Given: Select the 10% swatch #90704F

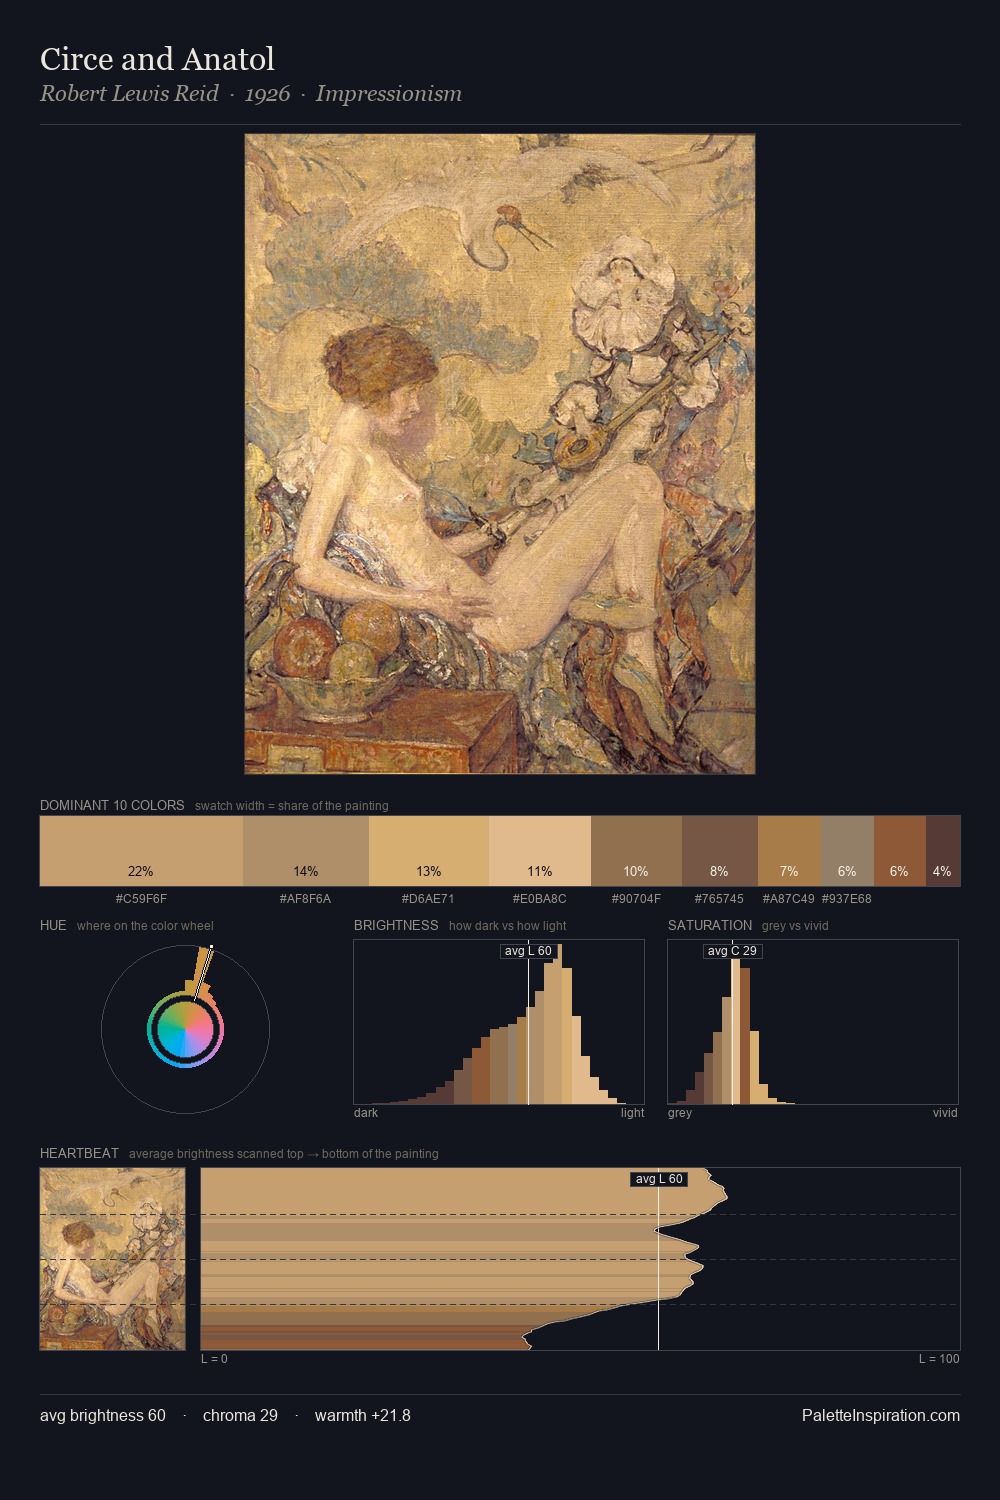Looking at the screenshot, I should (636, 851).
